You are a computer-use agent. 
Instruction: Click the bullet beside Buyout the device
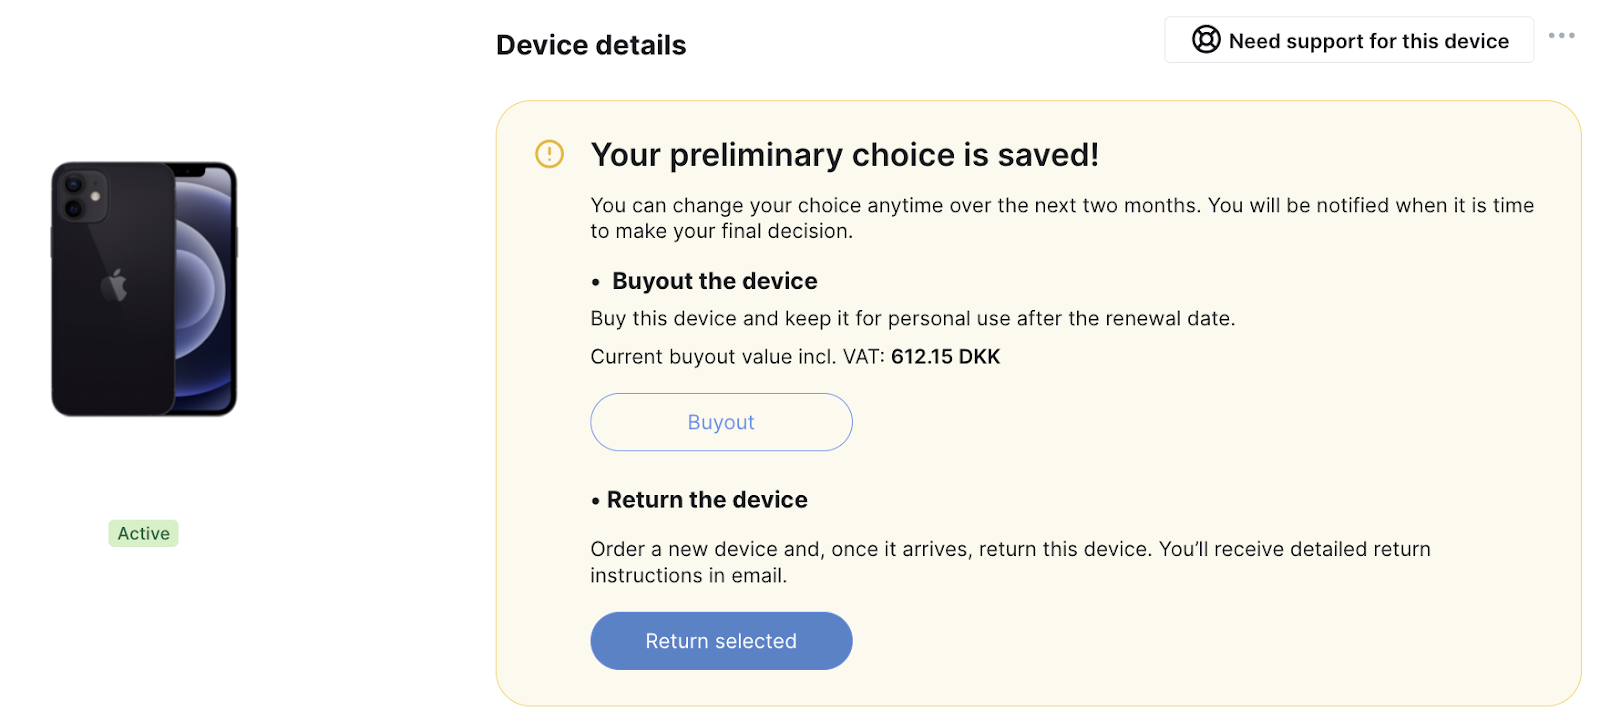[596, 283]
